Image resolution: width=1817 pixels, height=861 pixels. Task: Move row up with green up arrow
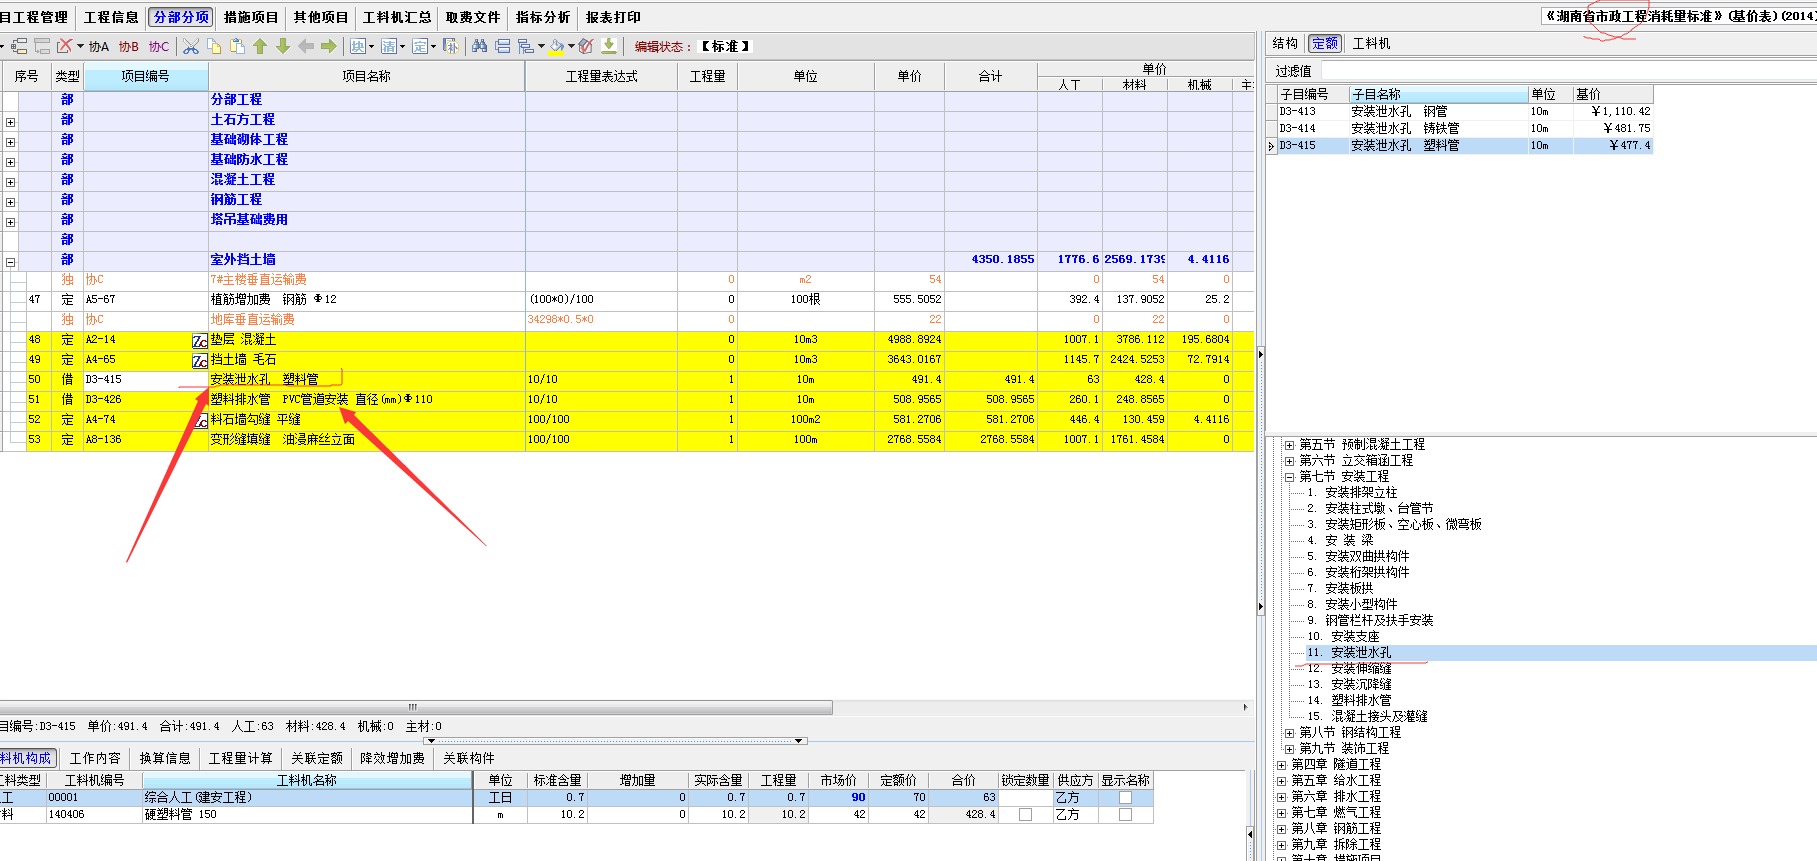(260, 46)
